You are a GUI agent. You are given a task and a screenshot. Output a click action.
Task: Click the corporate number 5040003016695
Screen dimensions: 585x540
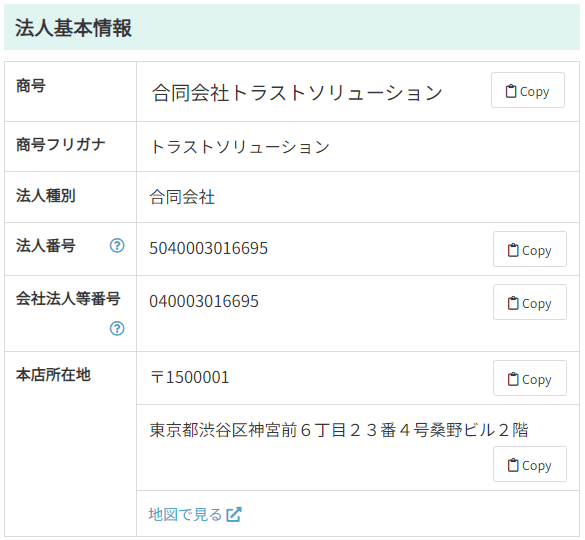209,248
